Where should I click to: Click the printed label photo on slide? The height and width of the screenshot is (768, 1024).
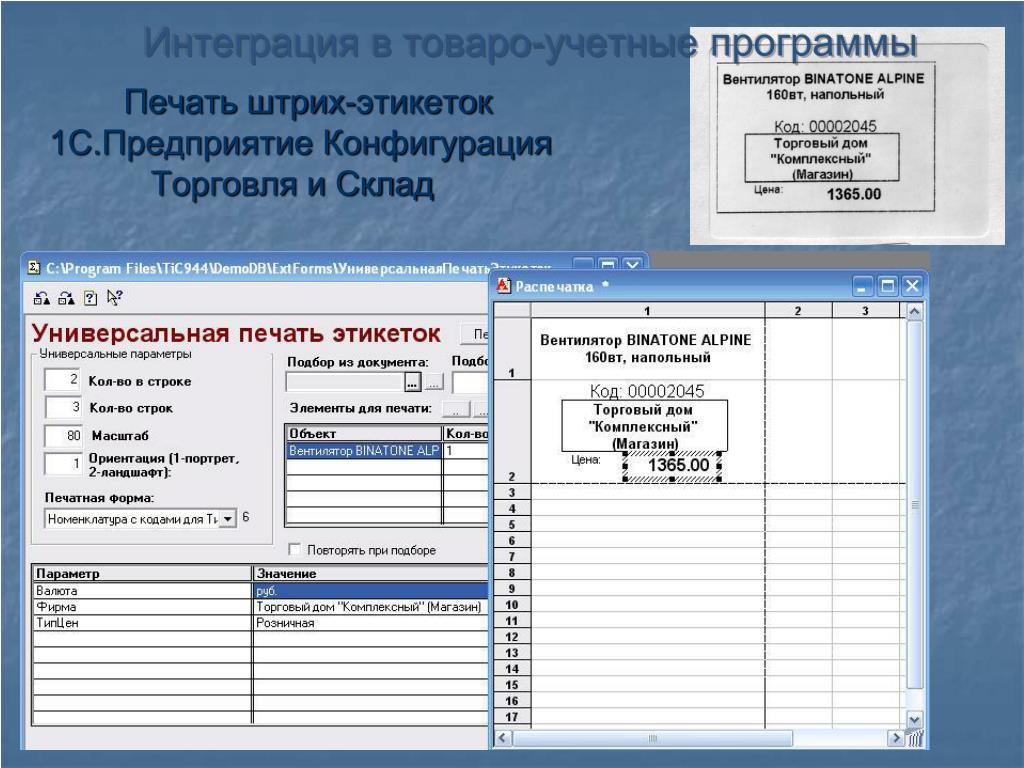847,136
